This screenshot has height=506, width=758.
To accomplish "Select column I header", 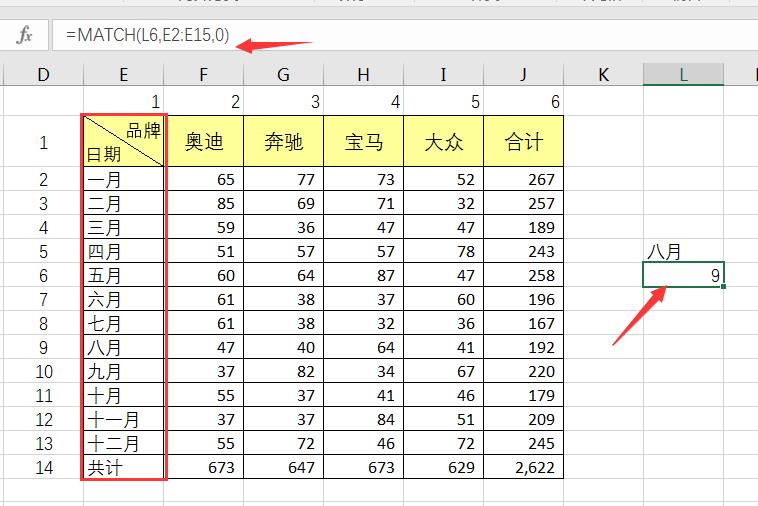I will click(443, 75).
